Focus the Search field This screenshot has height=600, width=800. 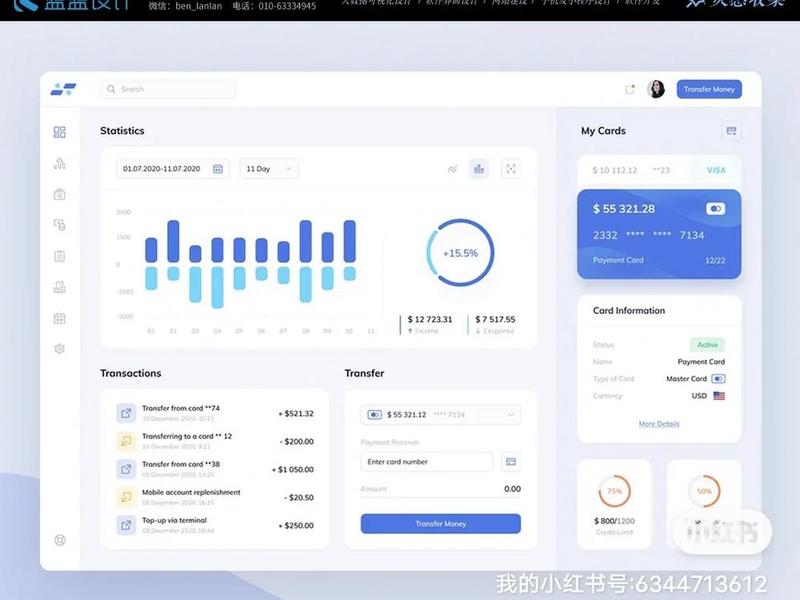[168, 89]
